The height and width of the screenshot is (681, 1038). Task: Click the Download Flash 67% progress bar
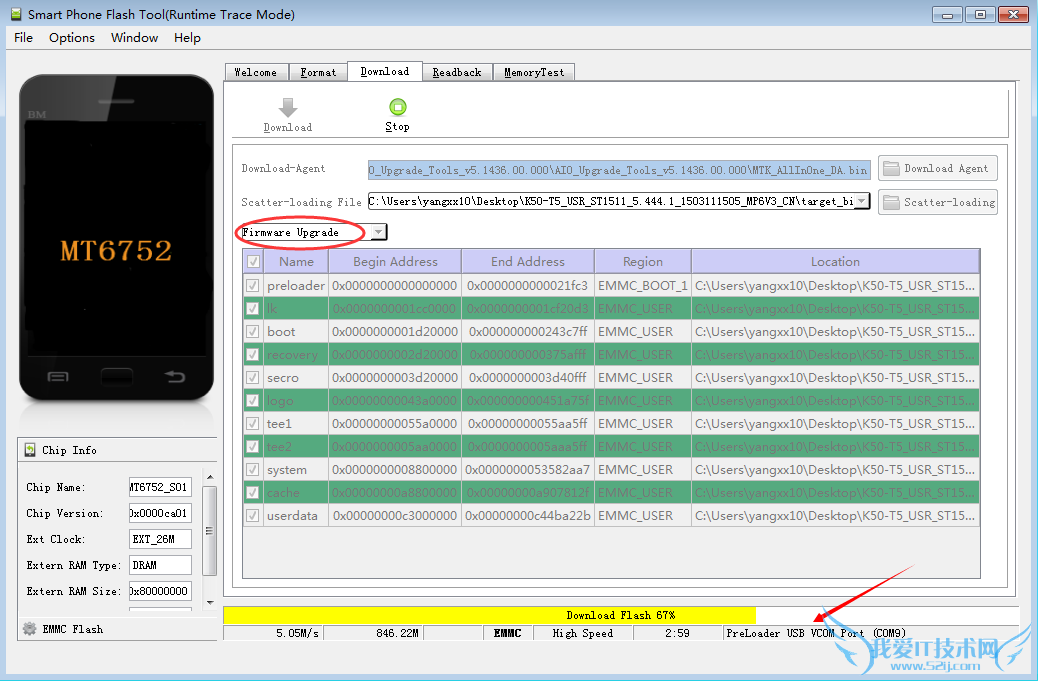pos(621,615)
